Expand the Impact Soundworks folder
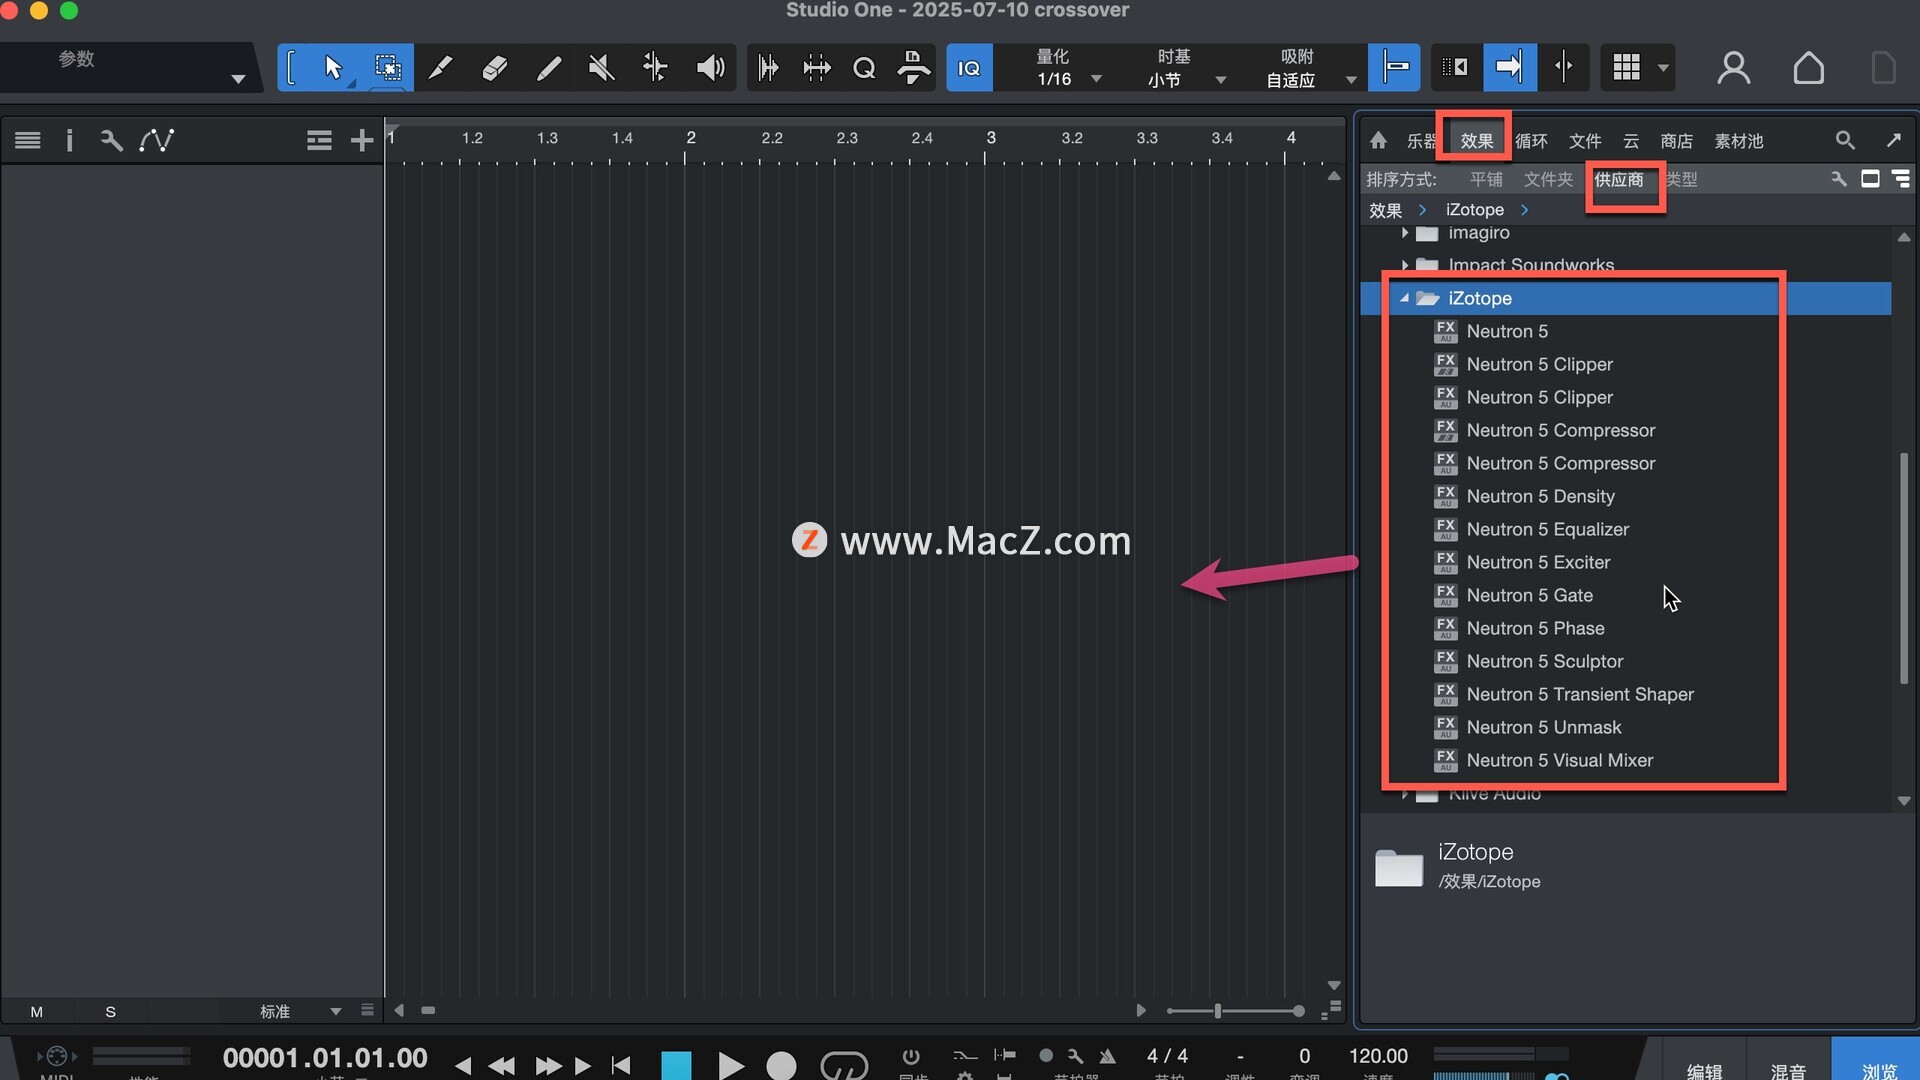The image size is (1920, 1080). point(1405,265)
